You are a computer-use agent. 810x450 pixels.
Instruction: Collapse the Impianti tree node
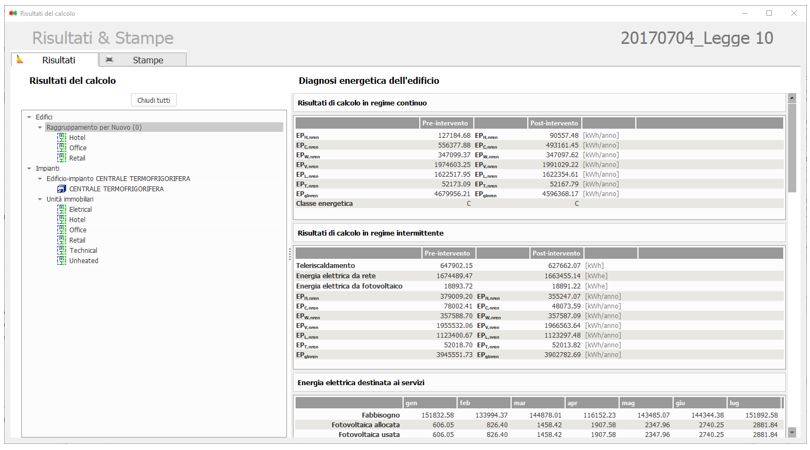click(29, 168)
